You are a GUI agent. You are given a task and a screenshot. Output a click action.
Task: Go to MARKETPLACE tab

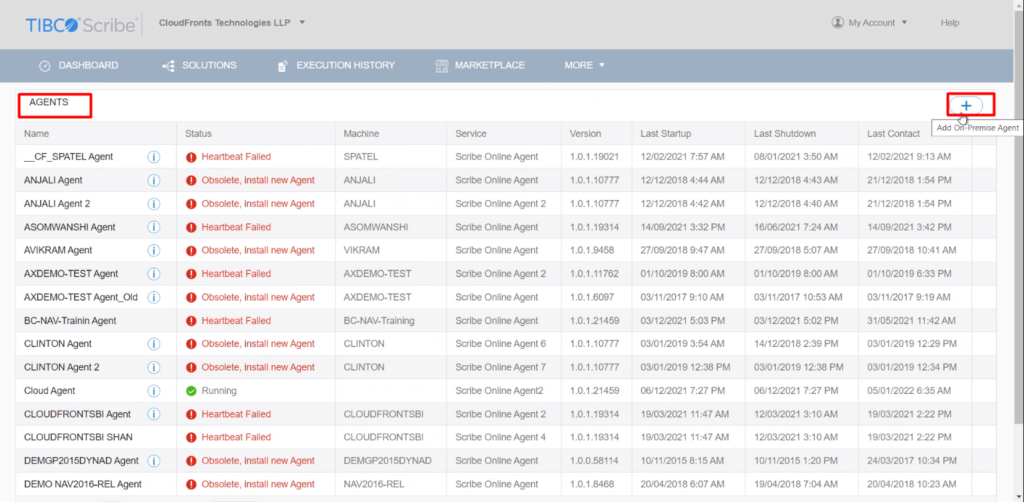[x=490, y=65]
